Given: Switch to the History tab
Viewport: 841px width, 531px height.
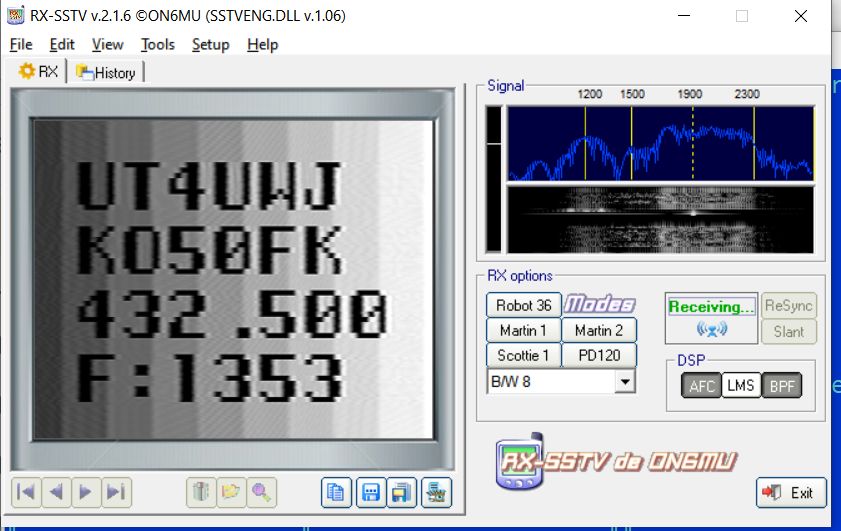Looking at the screenshot, I should (108, 72).
